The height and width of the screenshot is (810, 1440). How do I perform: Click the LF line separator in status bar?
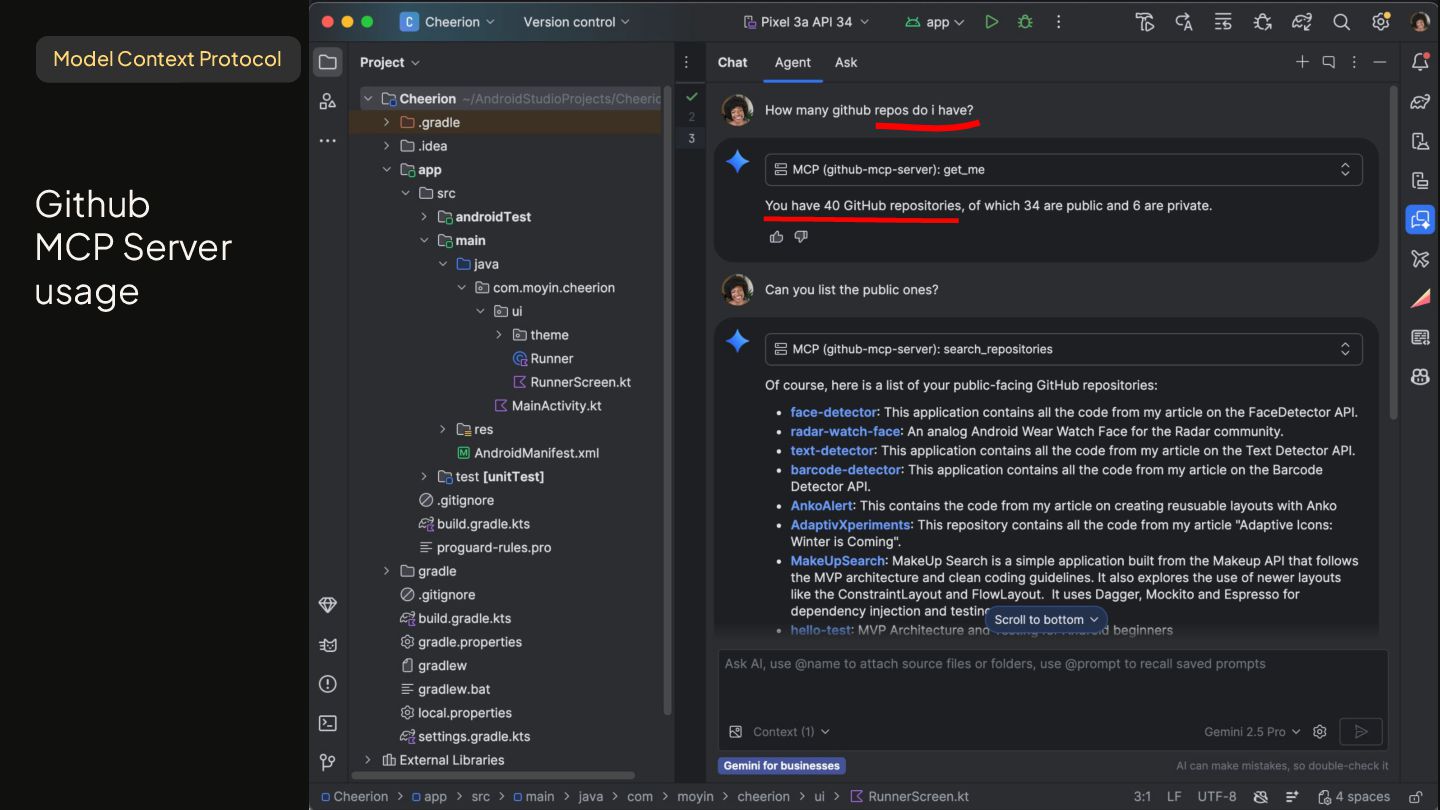(x=1174, y=797)
